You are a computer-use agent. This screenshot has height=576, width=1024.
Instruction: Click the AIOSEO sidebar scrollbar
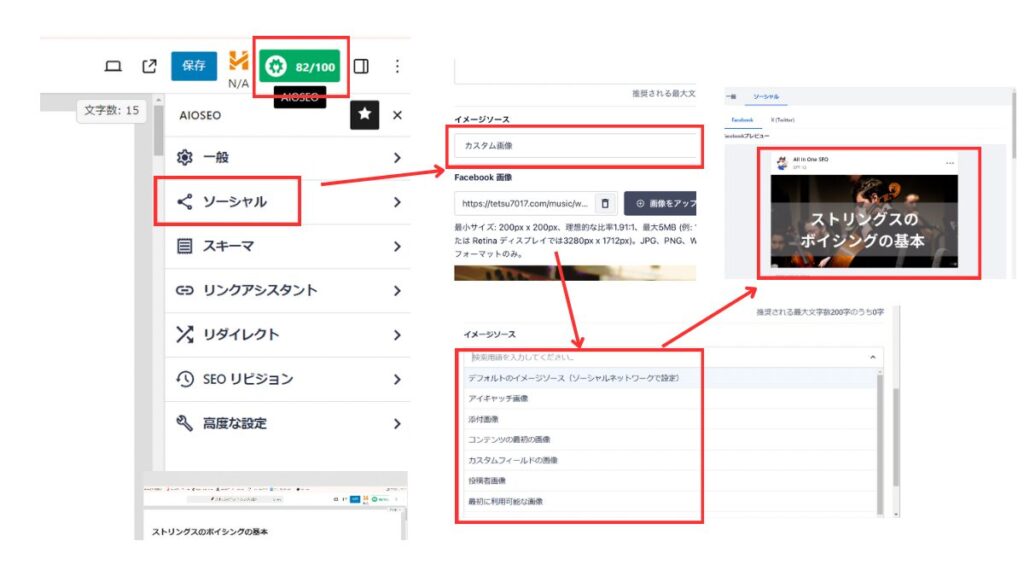pyautogui.click(x=159, y=131)
